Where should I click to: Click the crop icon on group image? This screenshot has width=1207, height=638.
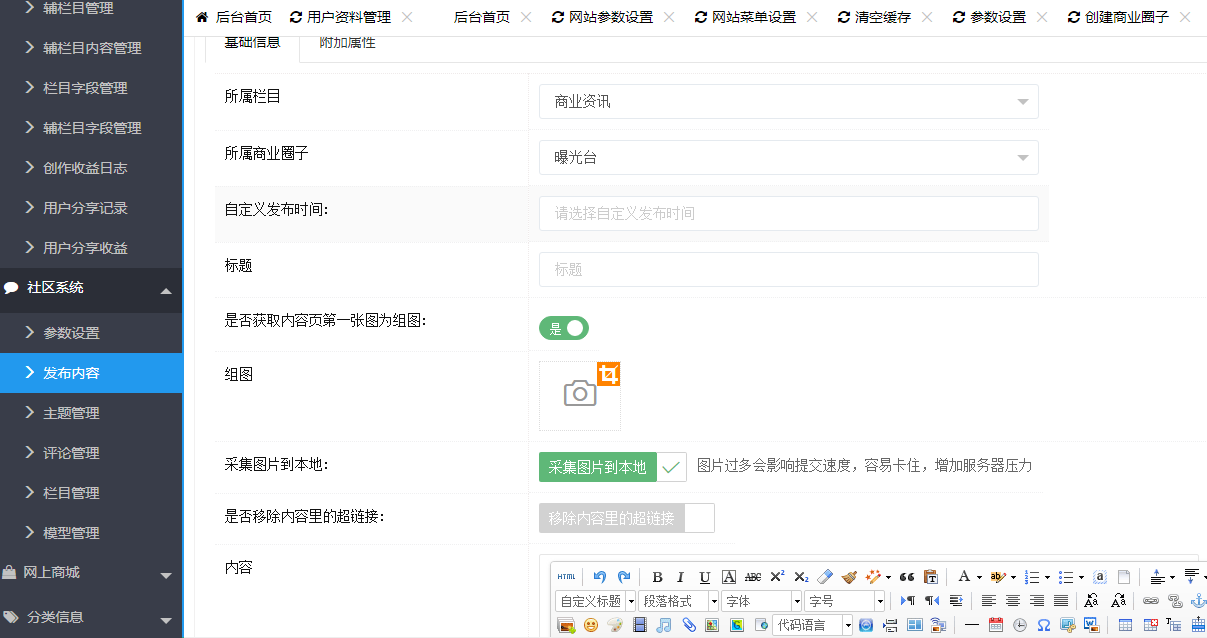coord(609,374)
